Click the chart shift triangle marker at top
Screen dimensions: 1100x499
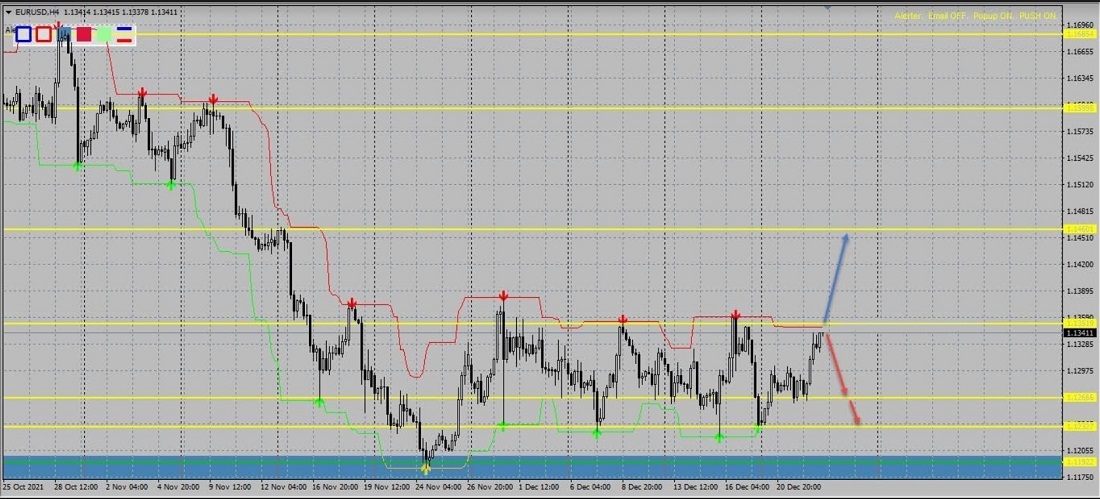[x=827, y=8]
